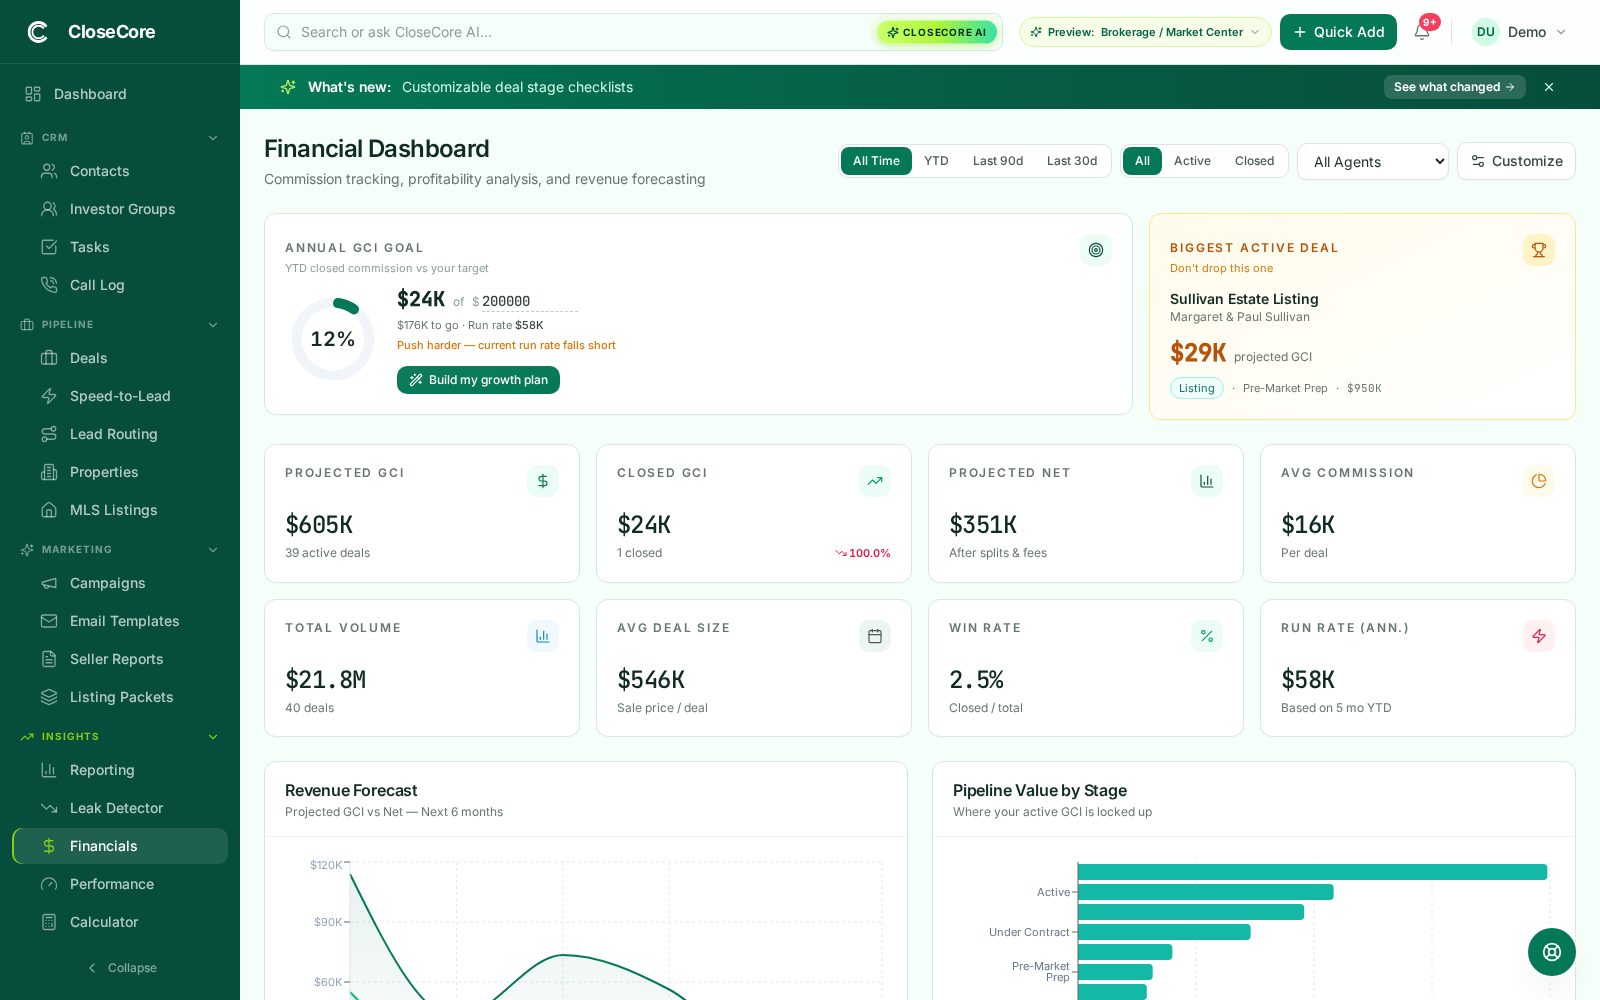Screen dimensions: 1600x1000
Task: Click the bar chart icon on Projected Net card
Action: [x=1207, y=481]
